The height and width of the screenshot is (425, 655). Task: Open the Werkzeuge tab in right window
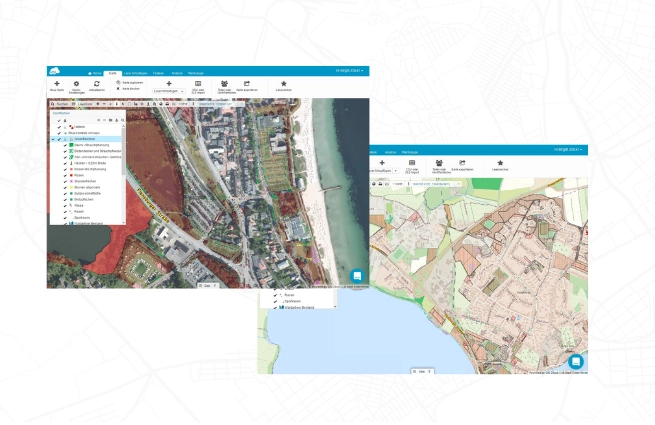(x=410, y=152)
